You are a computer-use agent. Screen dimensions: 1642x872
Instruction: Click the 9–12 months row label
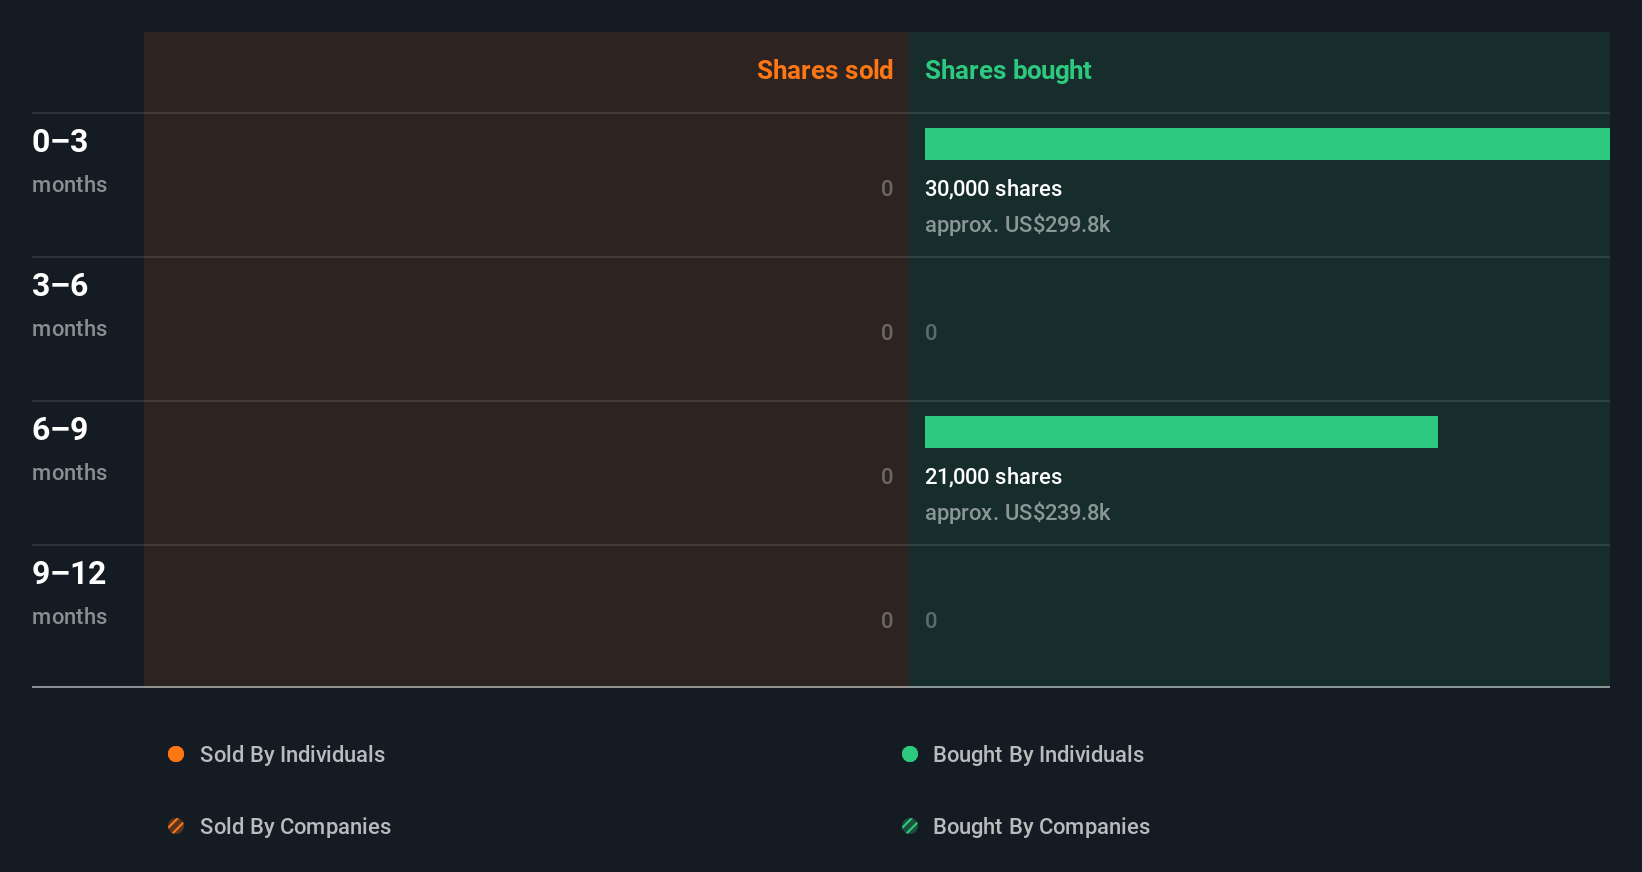(x=69, y=593)
